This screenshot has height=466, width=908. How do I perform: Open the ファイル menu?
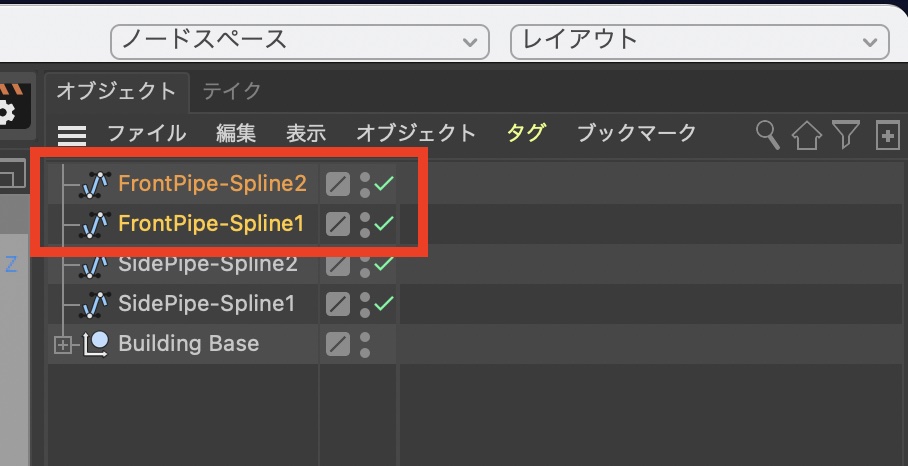pos(146,133)
